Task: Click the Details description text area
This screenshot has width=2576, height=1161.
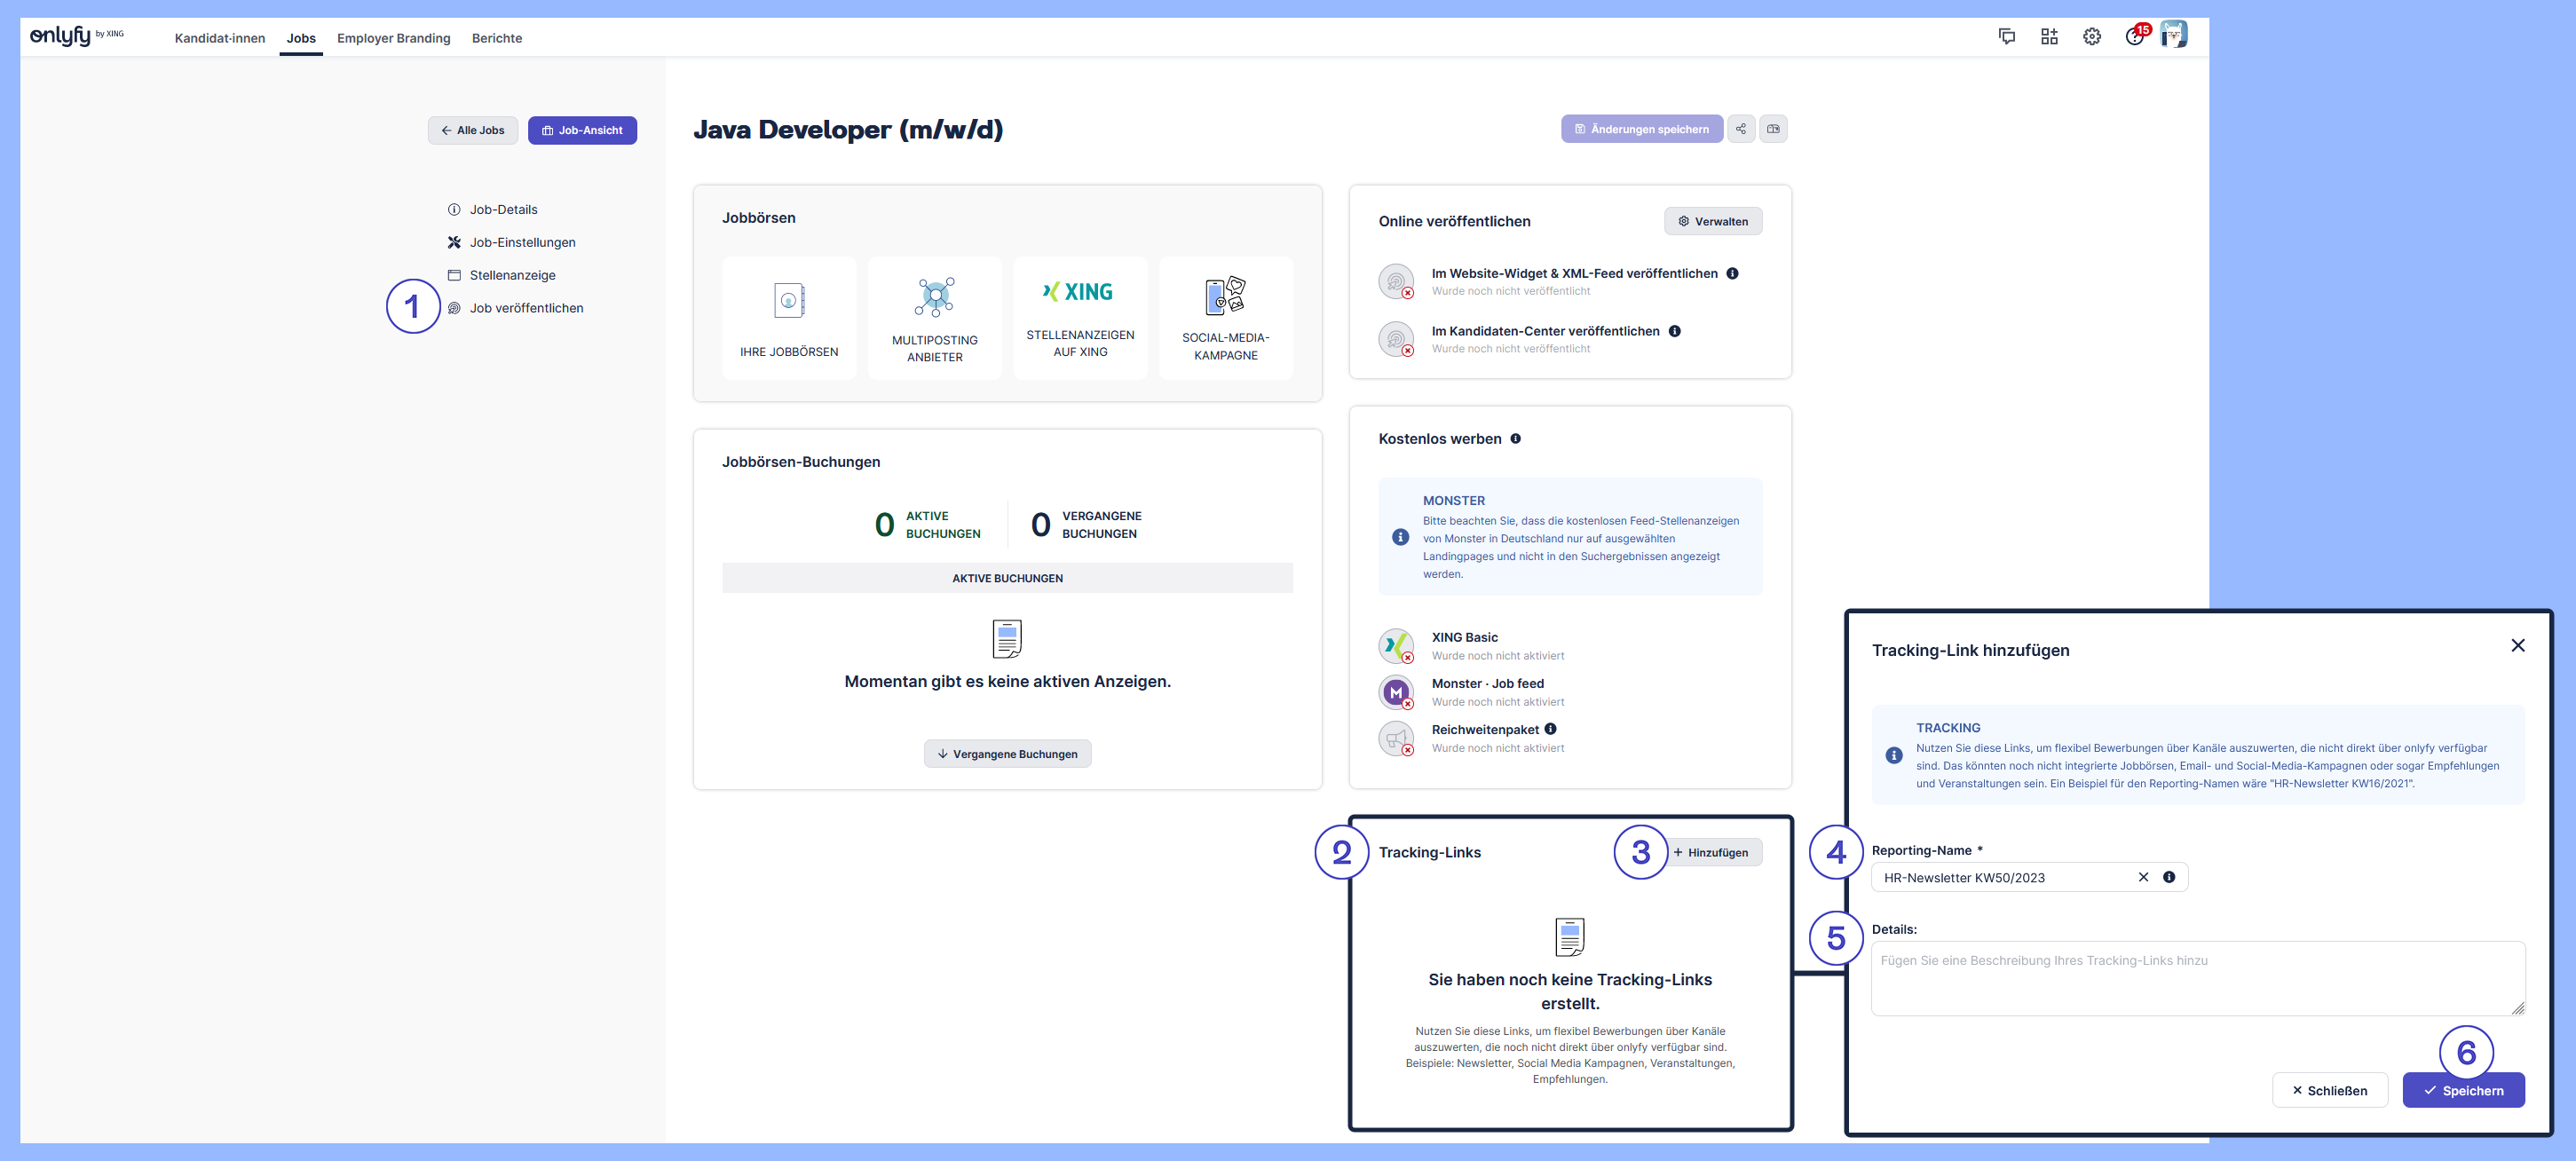Action: tap(2197, 978)
